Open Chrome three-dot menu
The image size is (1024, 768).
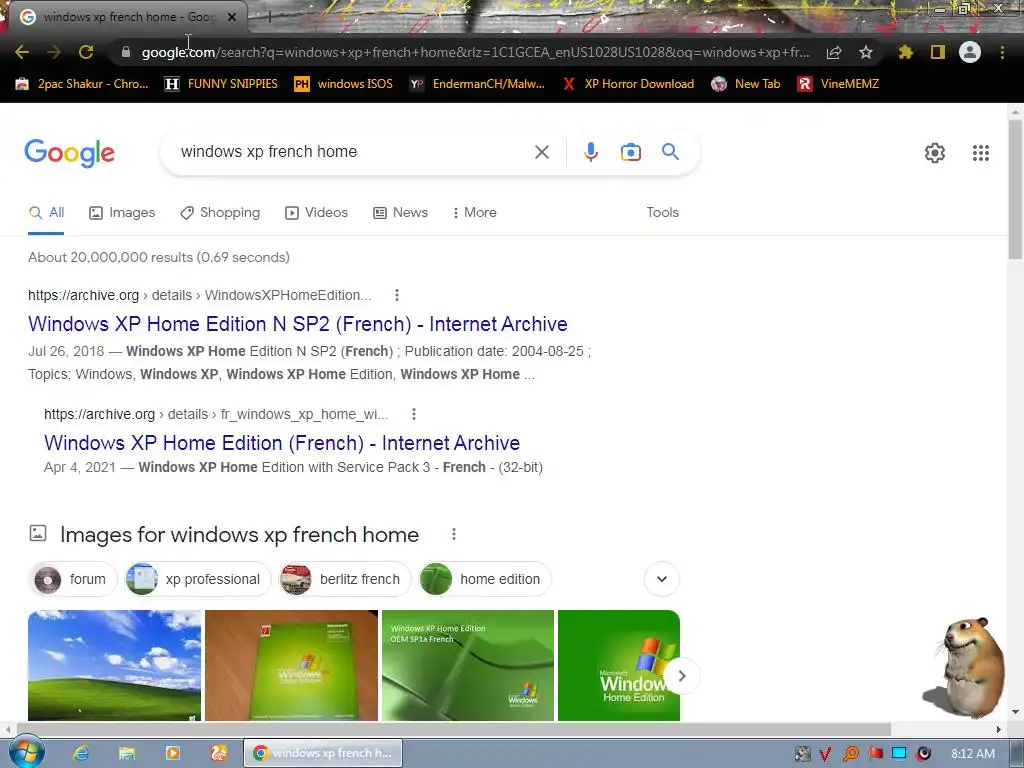(x=1002, y=52)
